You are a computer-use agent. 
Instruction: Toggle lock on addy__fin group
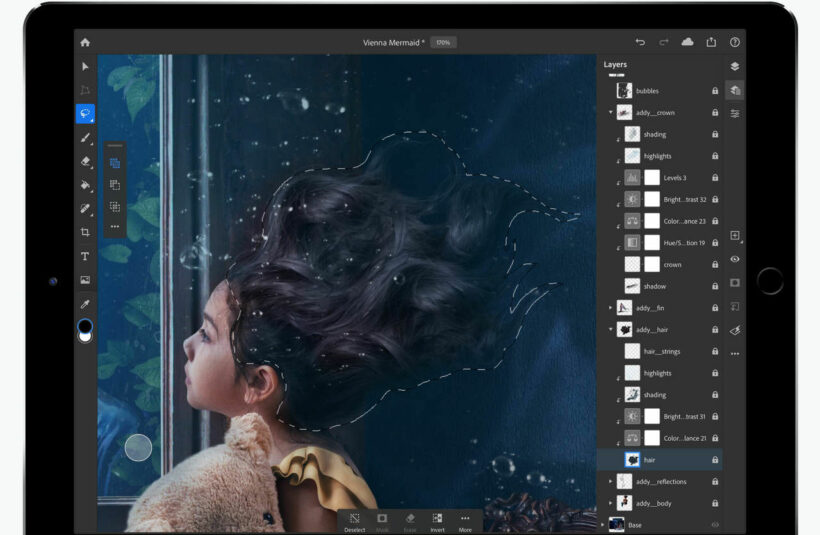pyautogui.click(x=715, y=308)
